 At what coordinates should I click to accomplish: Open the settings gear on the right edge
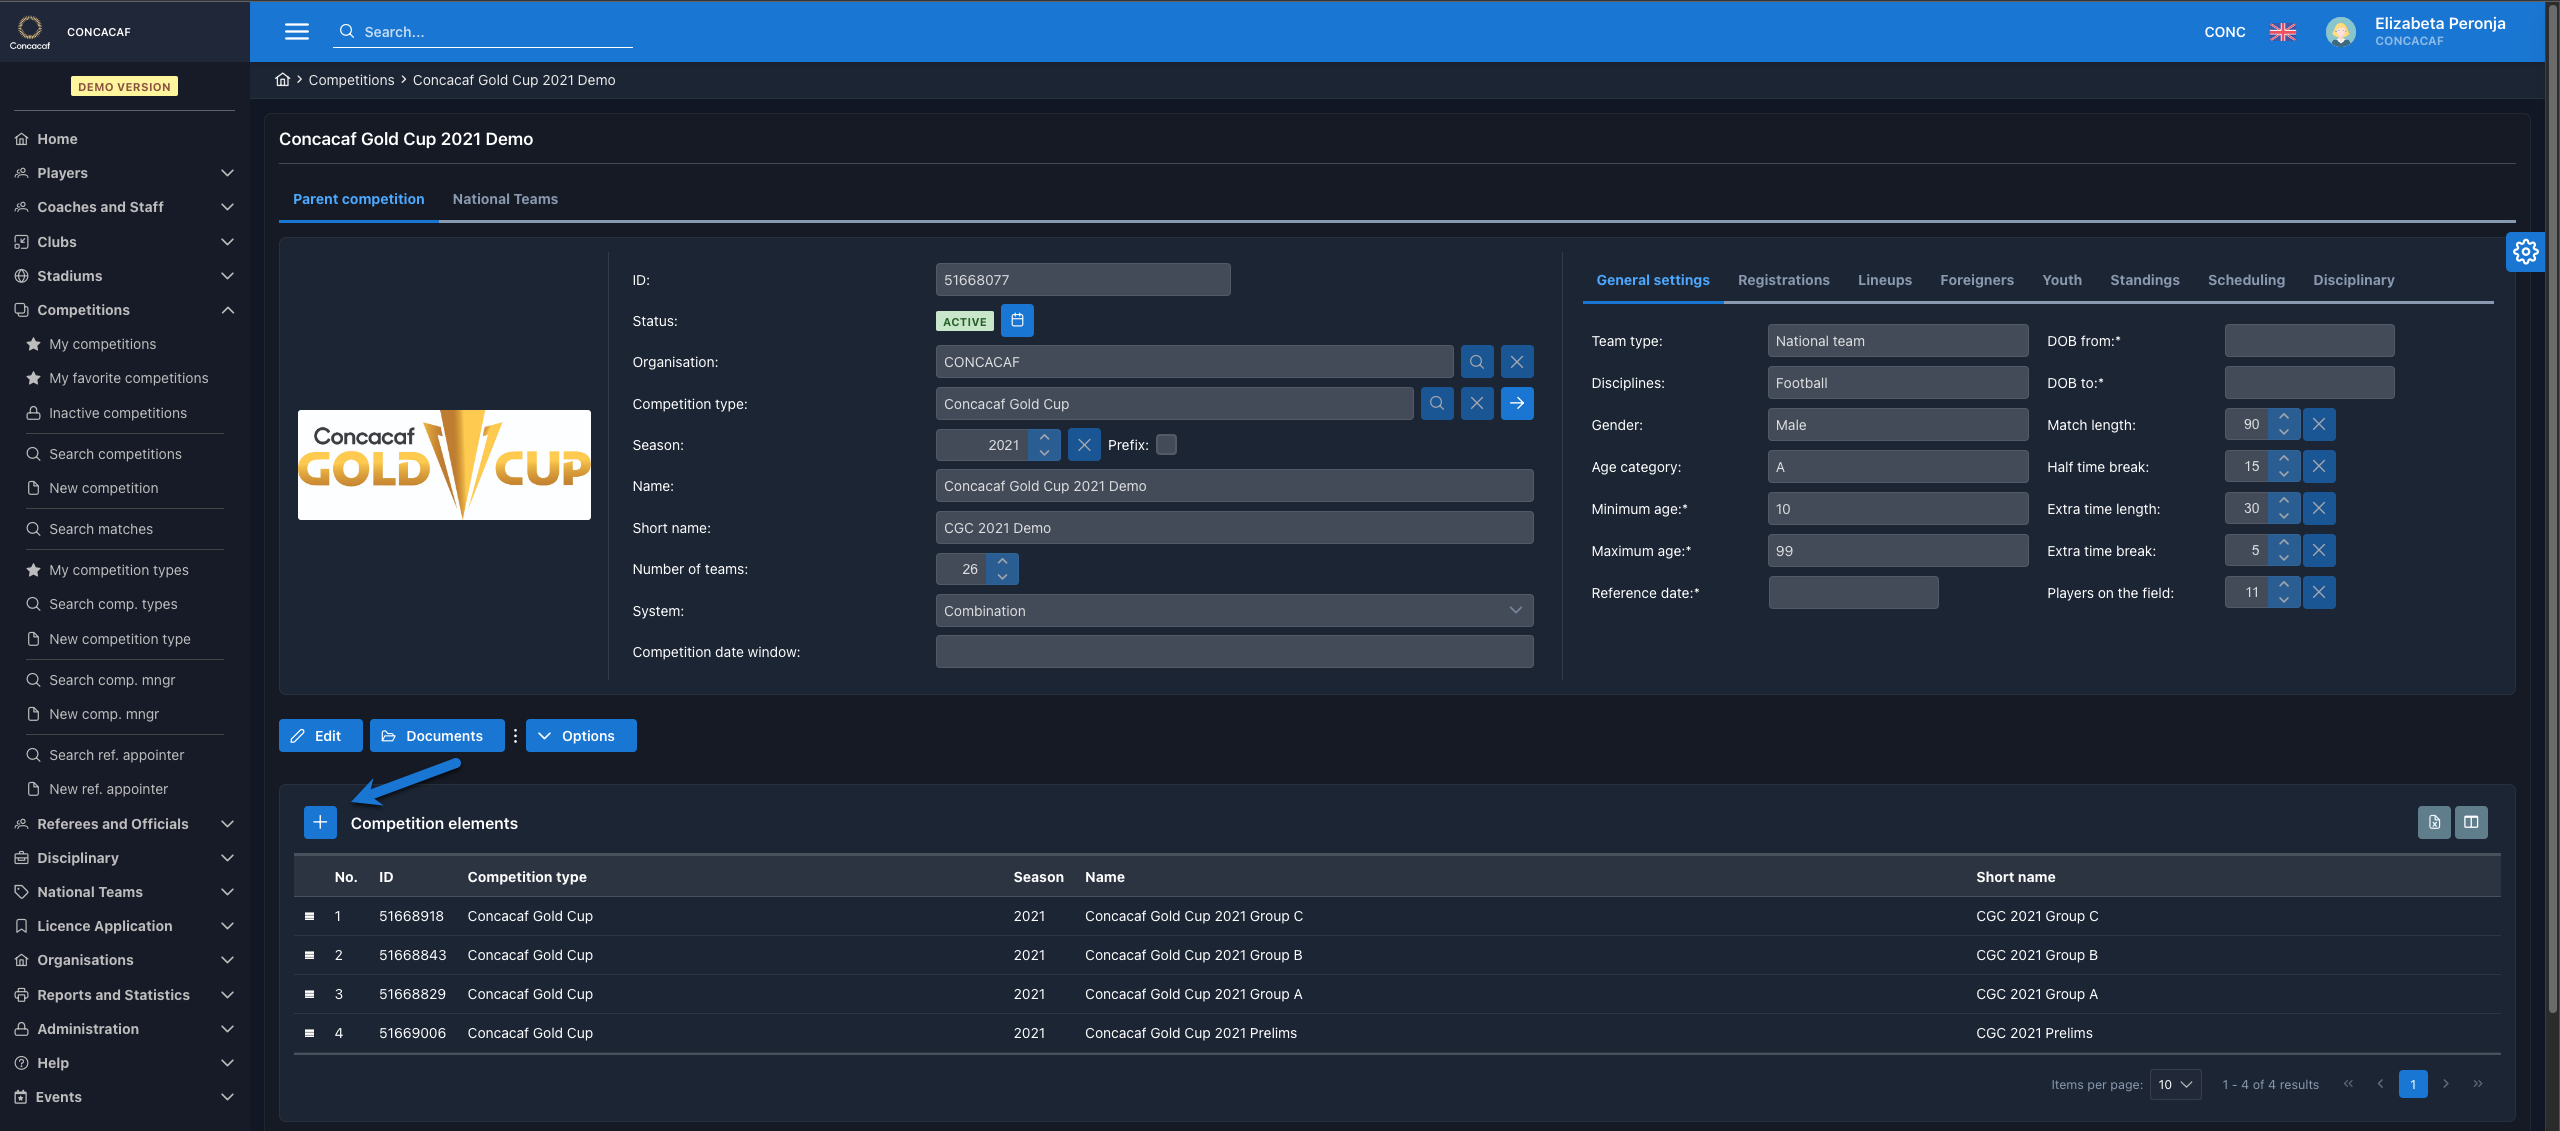[2525, 252]
